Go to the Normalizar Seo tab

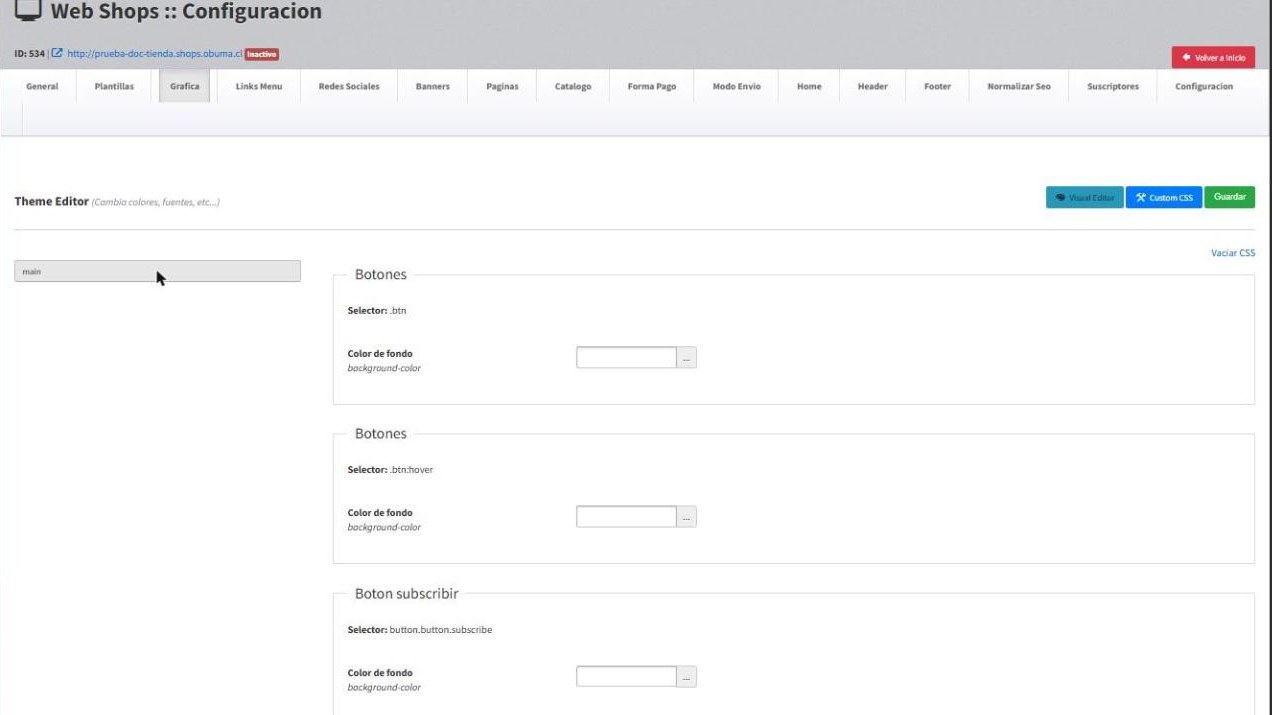1019,86
